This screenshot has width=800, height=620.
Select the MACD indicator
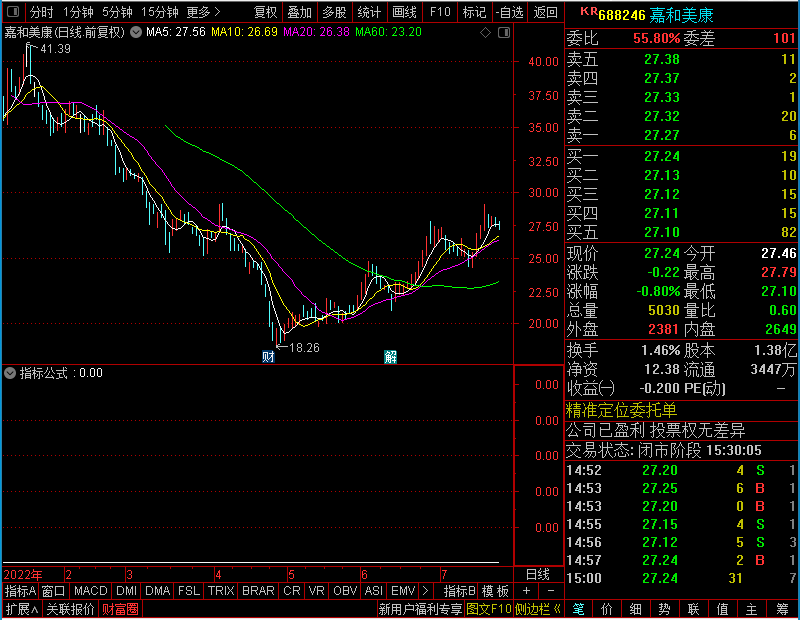click(x=90, y=591)
